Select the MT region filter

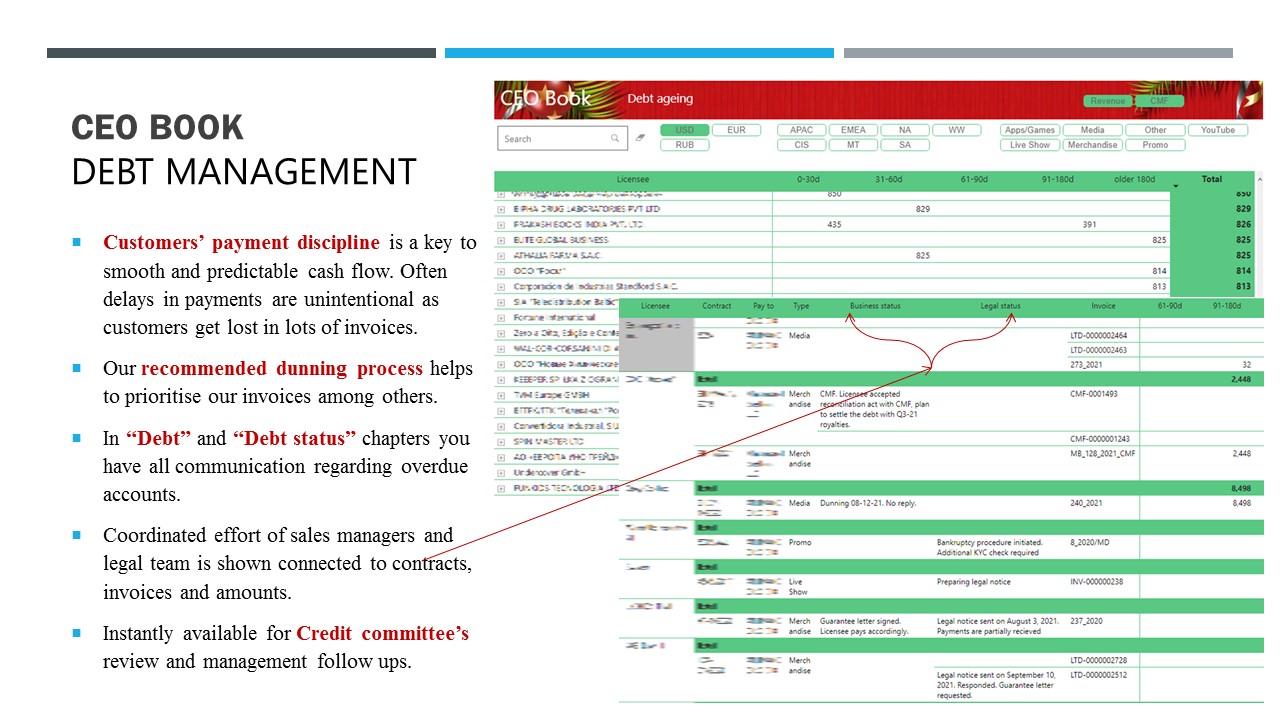point(853,145)
